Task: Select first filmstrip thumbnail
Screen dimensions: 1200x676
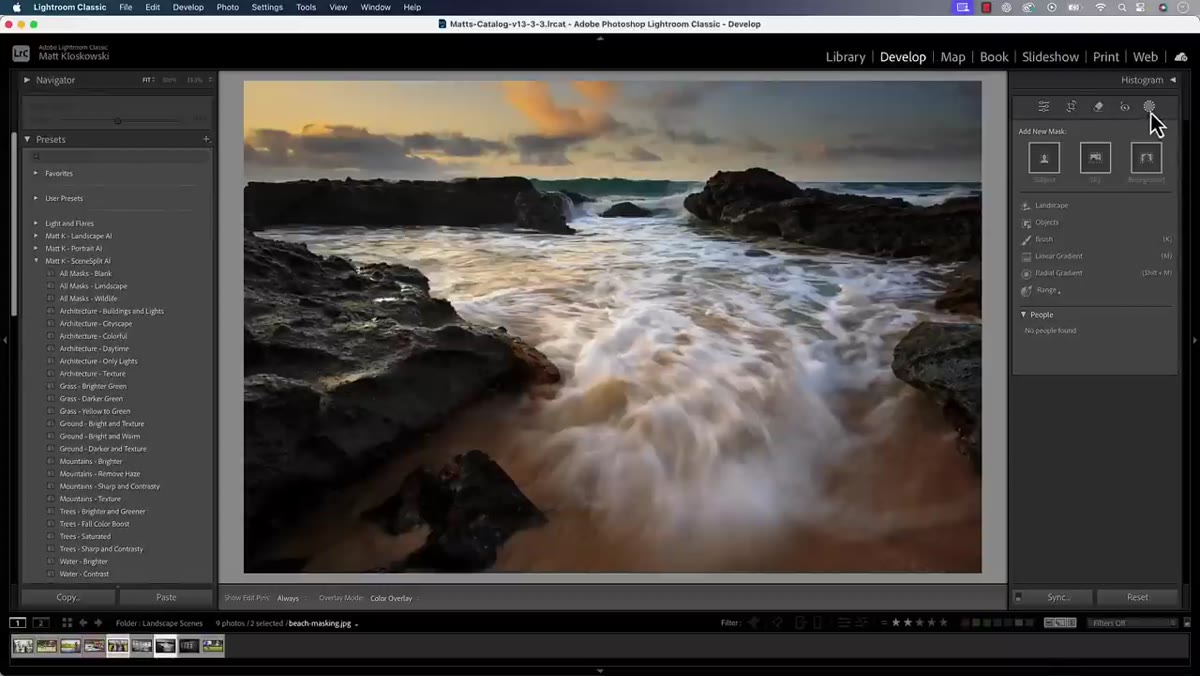Action: coord(23,646)
